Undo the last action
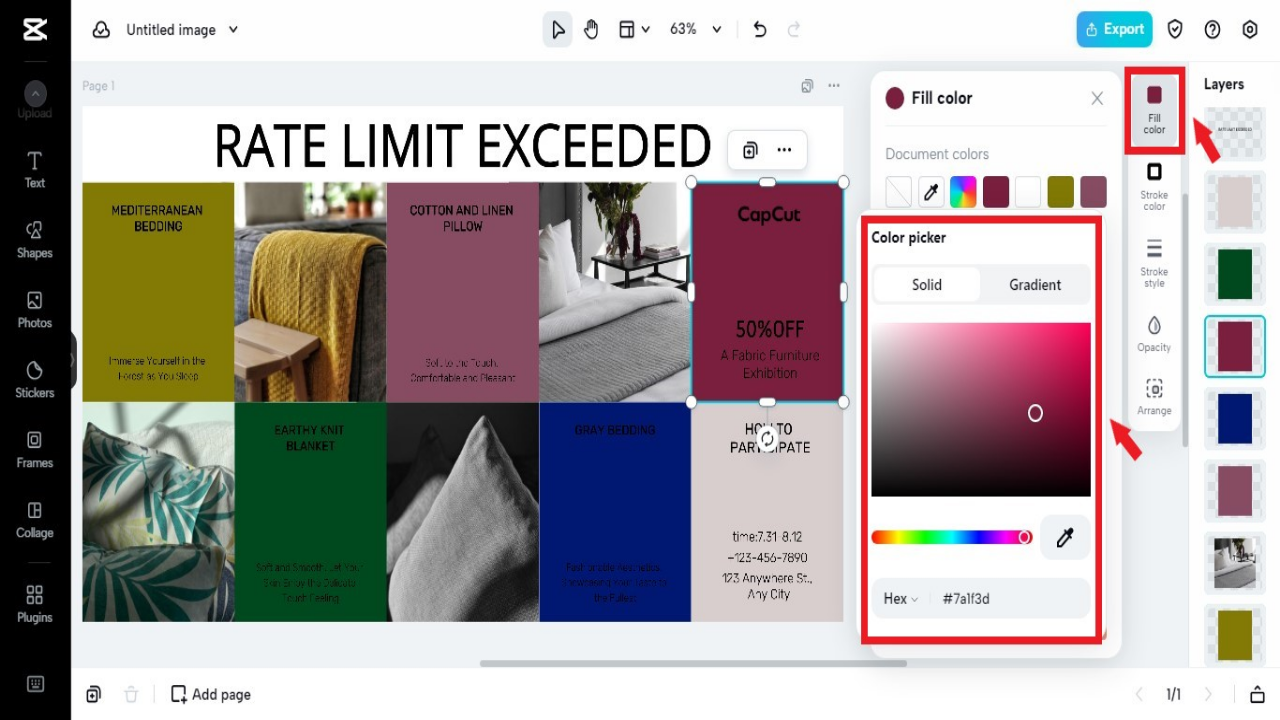 tap(759, 29)
